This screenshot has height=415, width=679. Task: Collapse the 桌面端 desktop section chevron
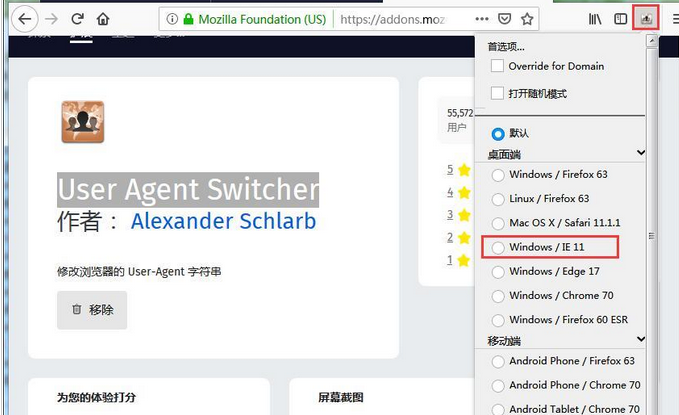641,152
